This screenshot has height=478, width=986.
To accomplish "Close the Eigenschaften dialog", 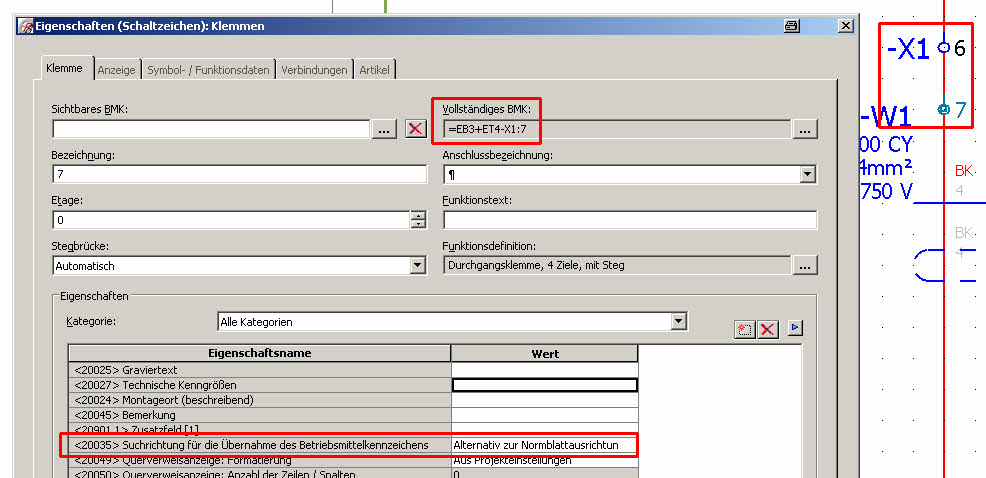I will coord(846,26).
